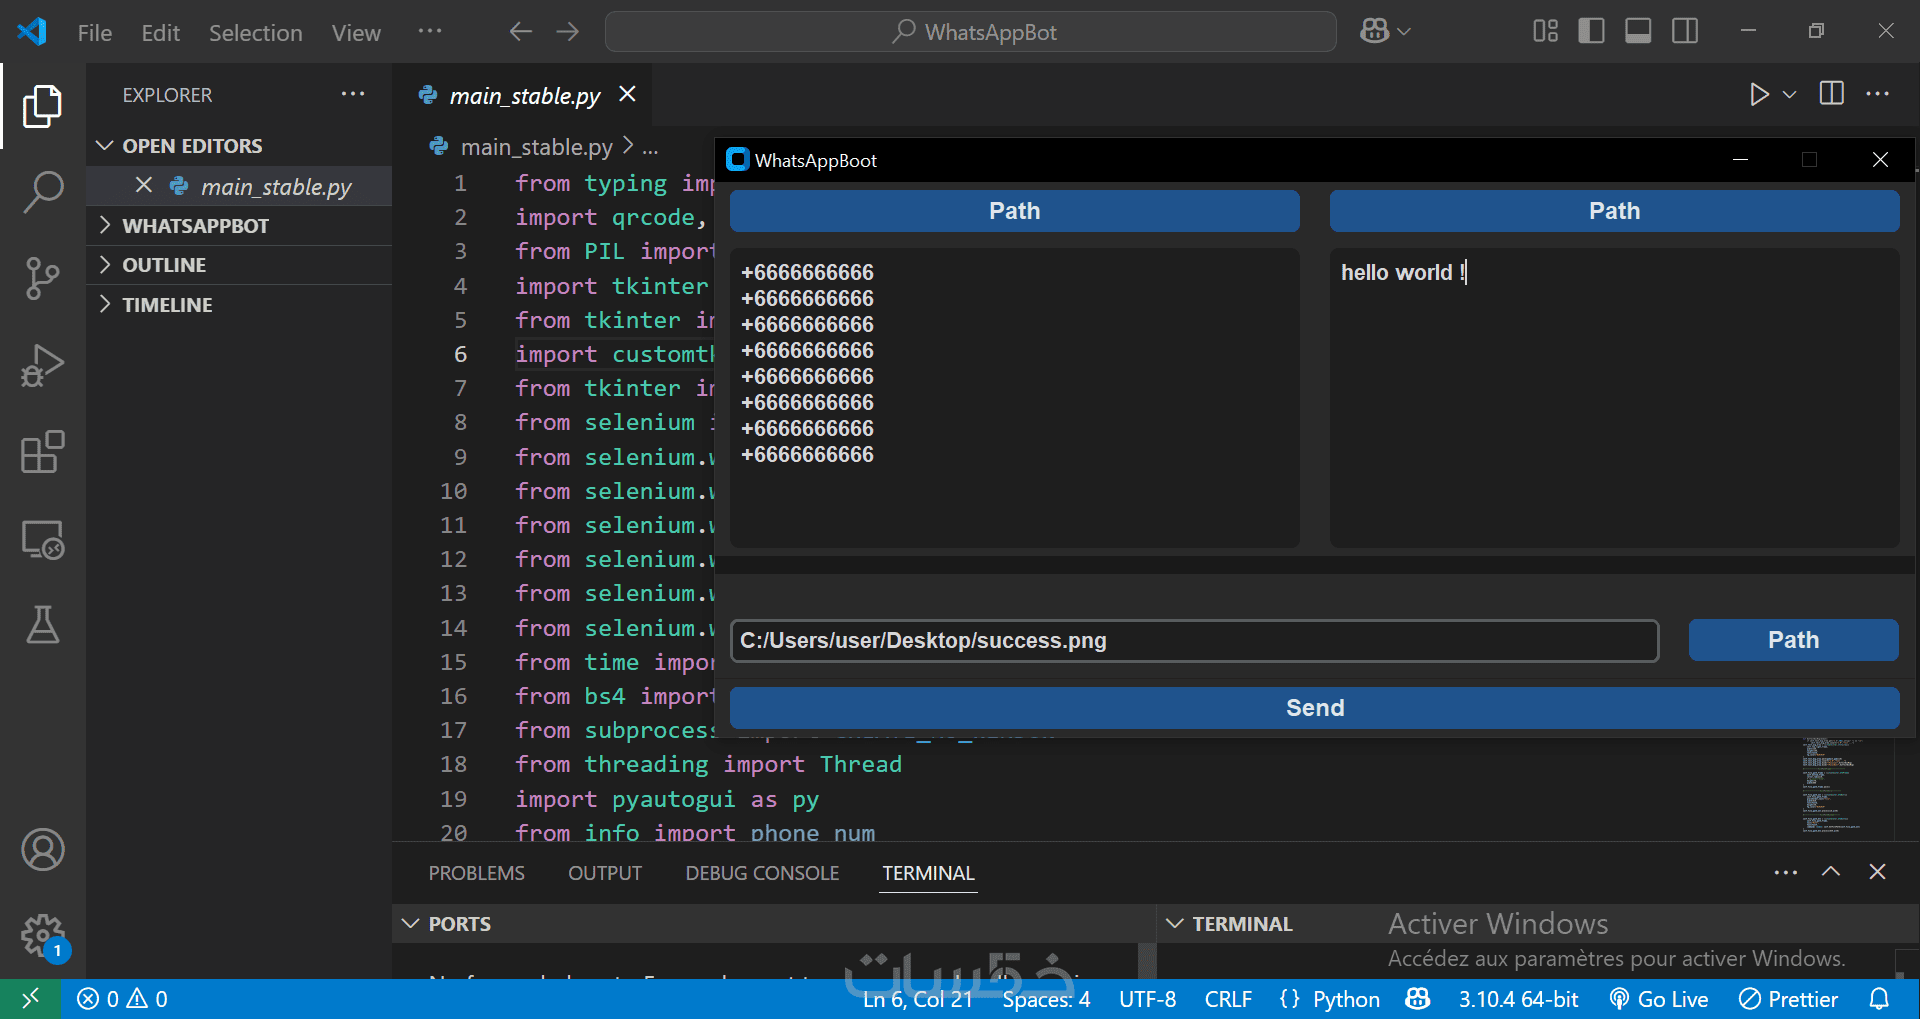
Task: Split the editor right
Action: pos(1832,94)
